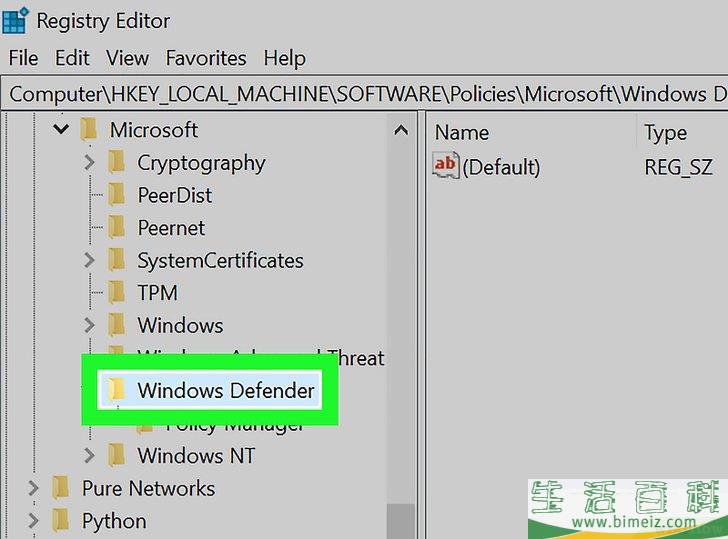Select the Microsoft key label
This screenshot has height=539, width=728.
click(x=154, y=130)
